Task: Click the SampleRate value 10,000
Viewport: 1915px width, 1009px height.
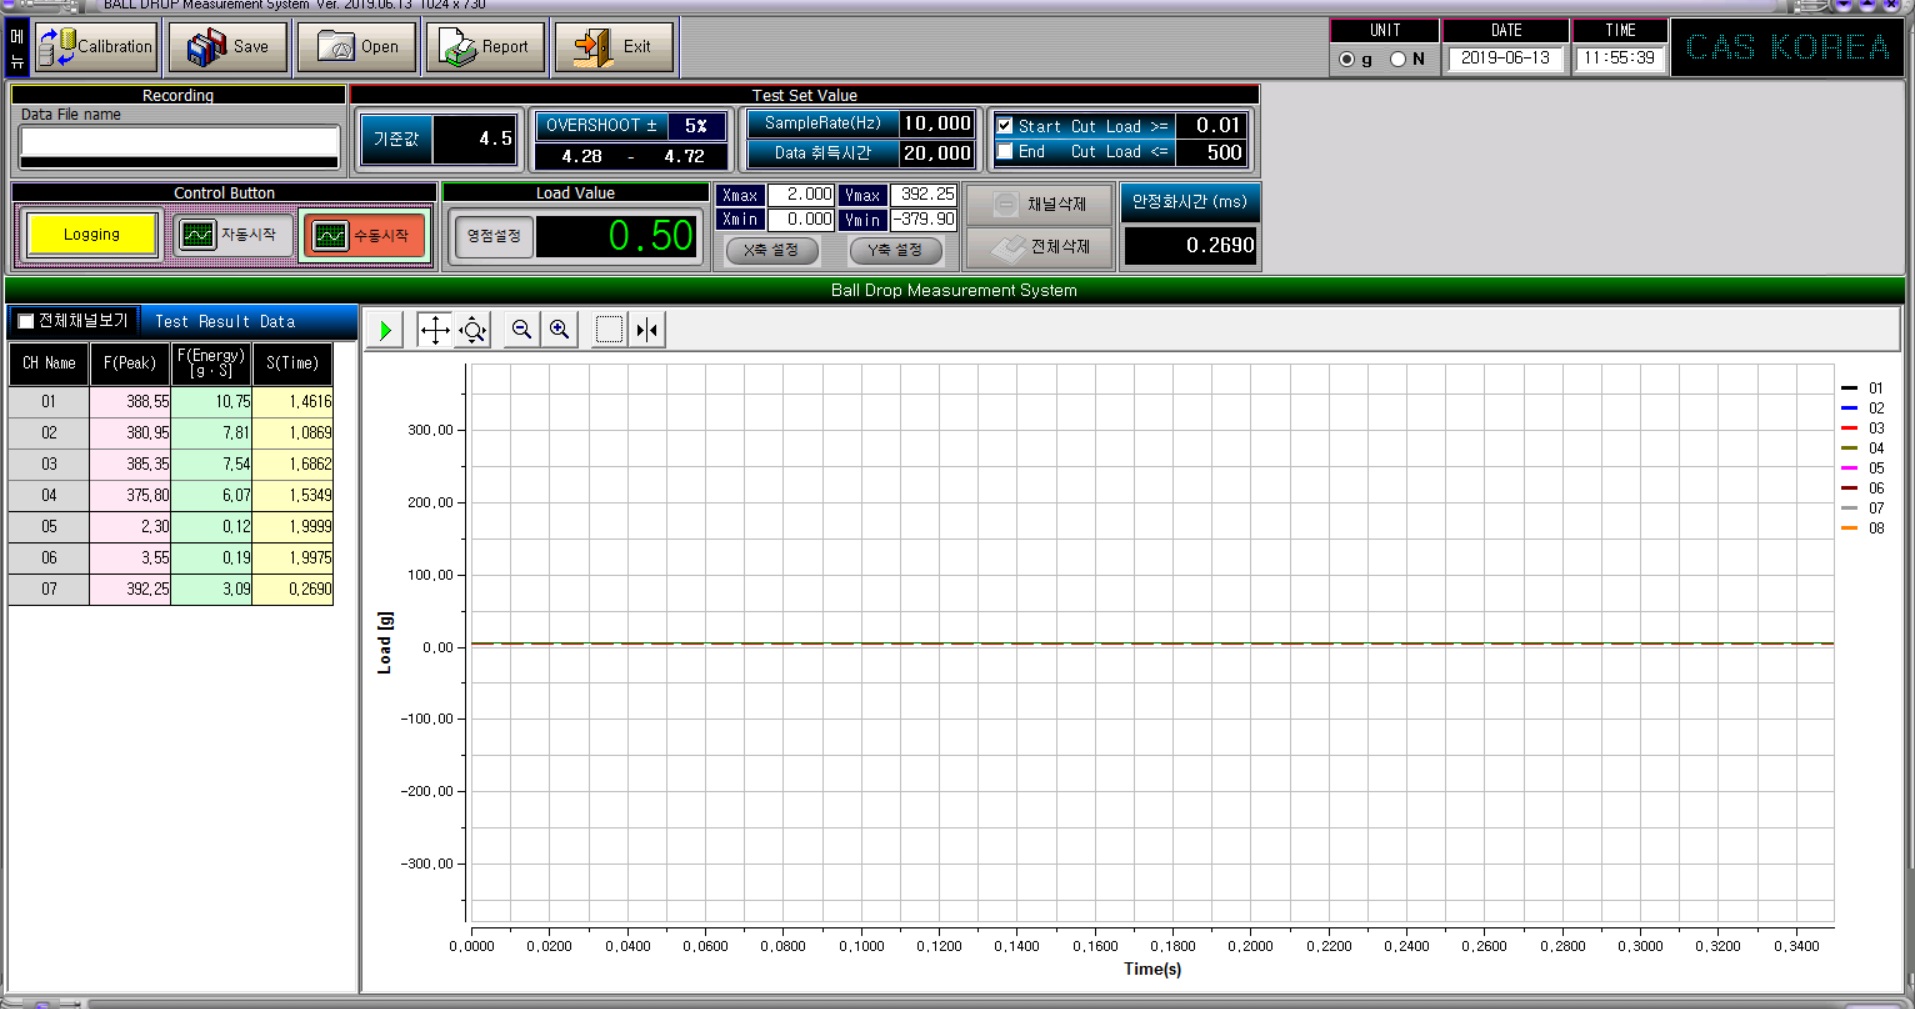Action: [x=936, y=123]
